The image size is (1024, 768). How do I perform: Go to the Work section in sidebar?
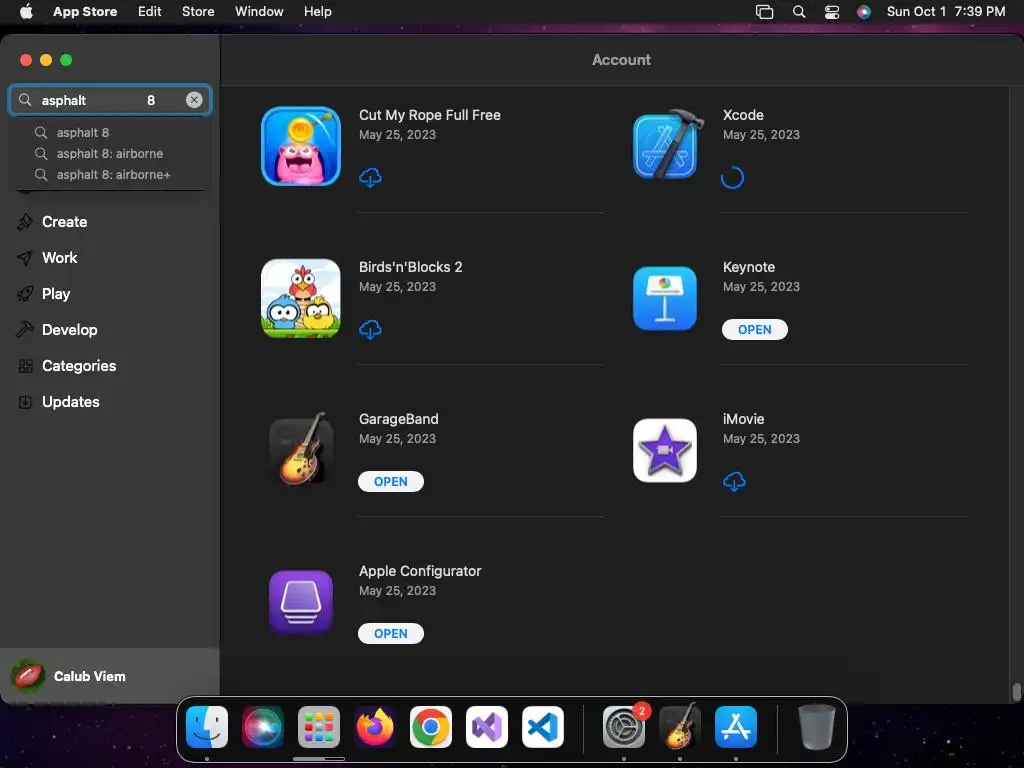(x=59, y=258)
